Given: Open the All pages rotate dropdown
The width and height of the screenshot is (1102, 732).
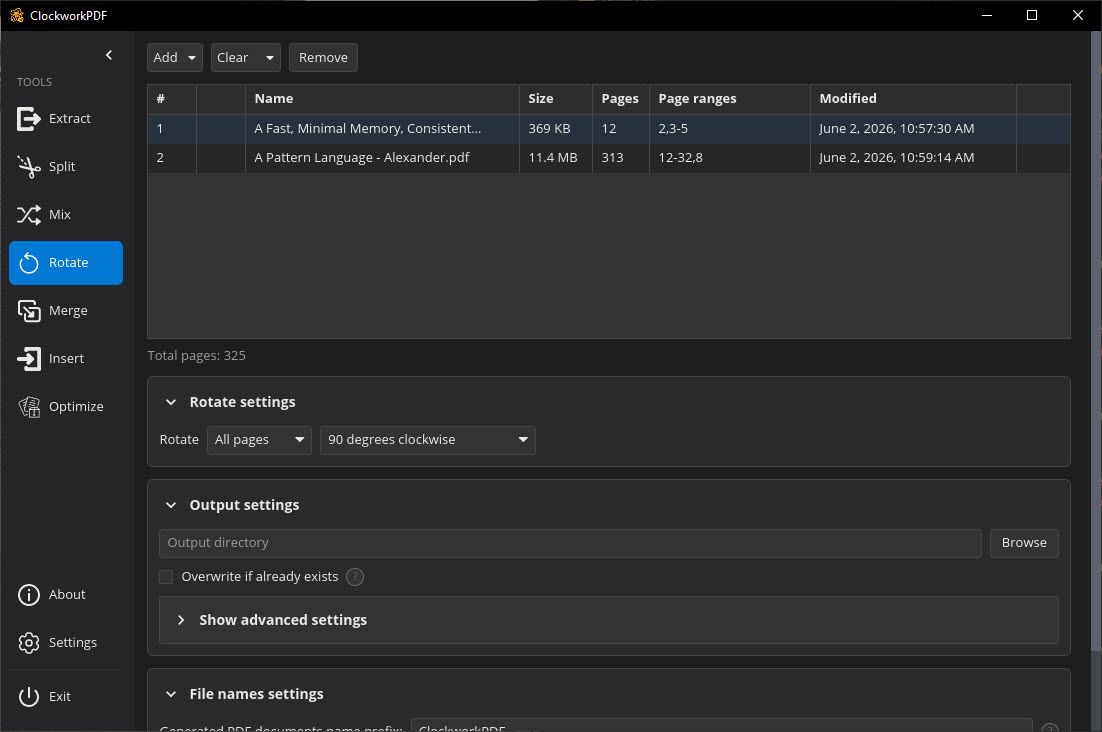Looking at the screenshot, I should pos(259,440).
